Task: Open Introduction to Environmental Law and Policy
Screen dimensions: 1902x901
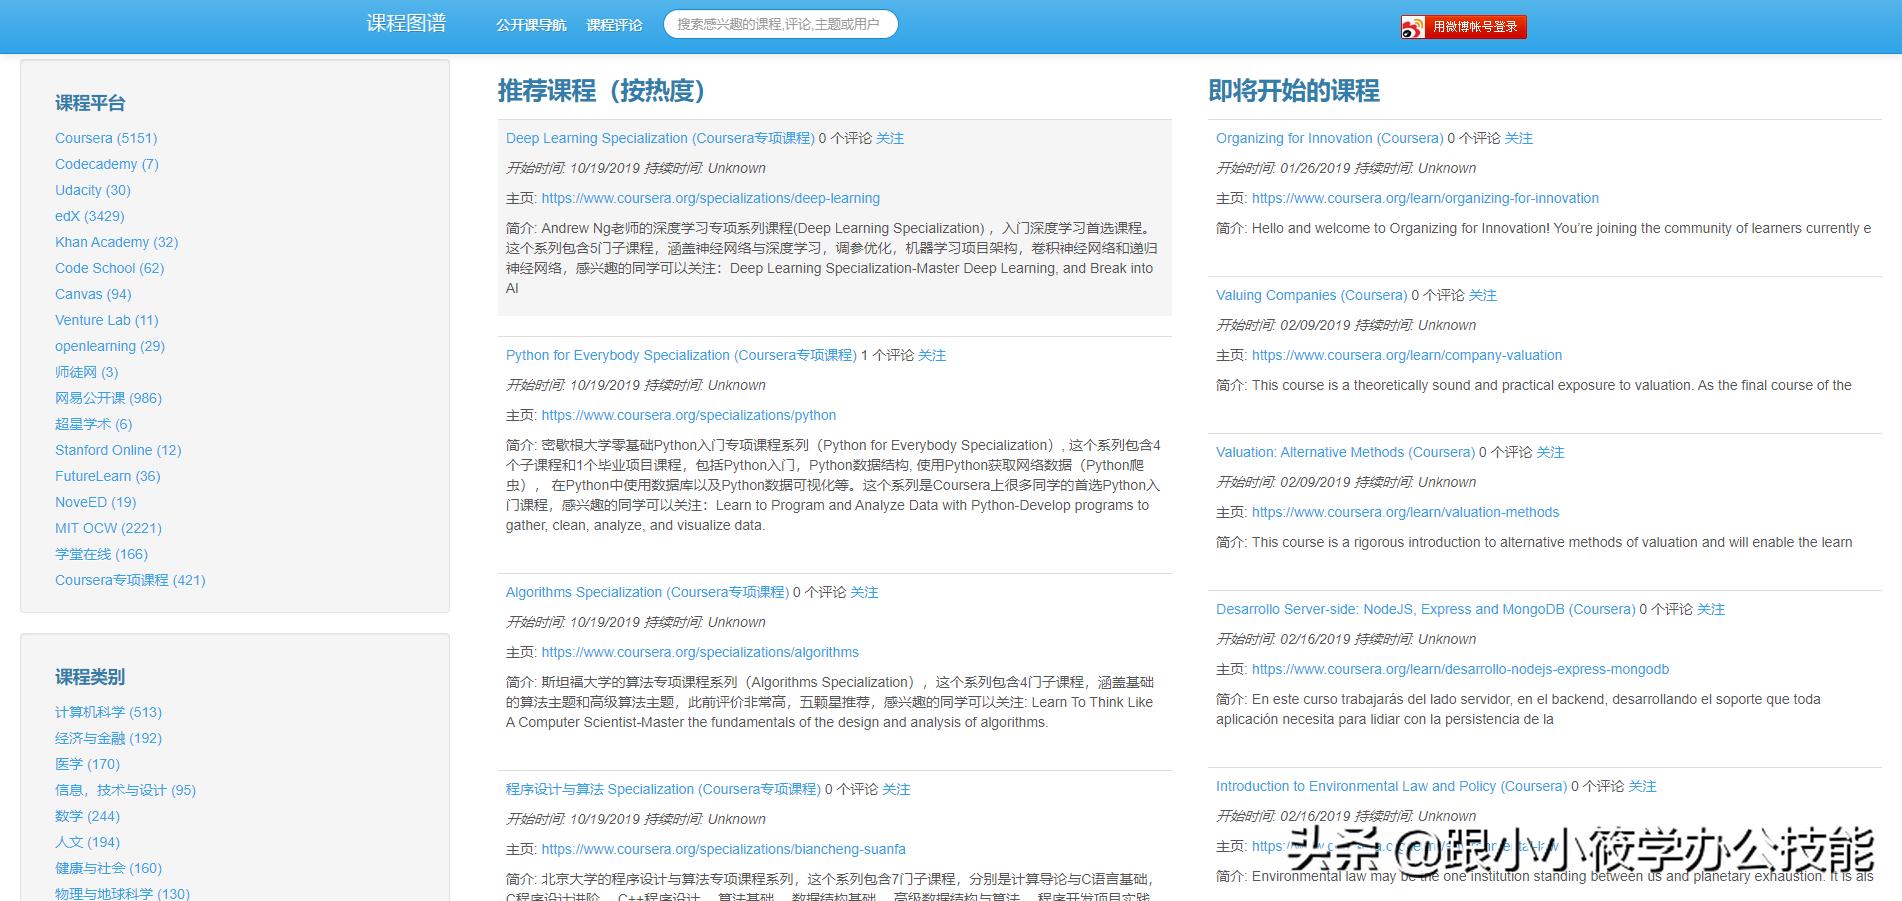Action: pos(1390,786)
